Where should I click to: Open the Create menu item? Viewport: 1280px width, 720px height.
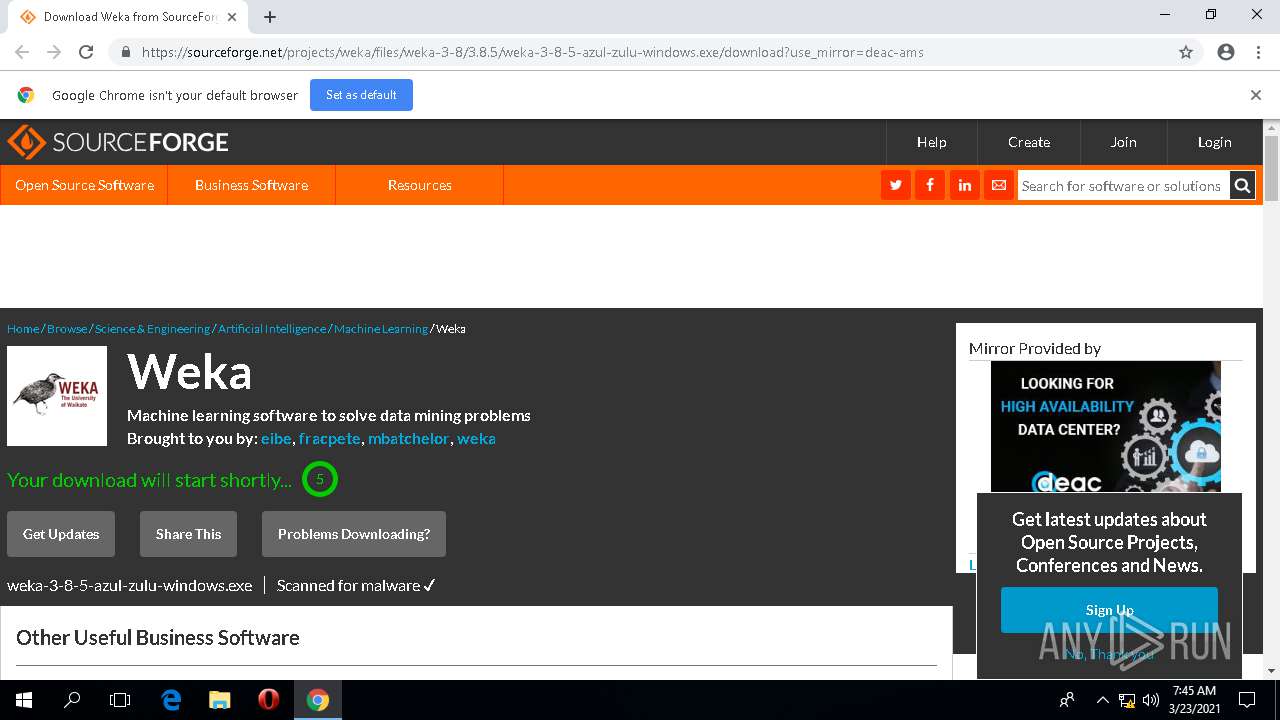[x=1029, y=142]
